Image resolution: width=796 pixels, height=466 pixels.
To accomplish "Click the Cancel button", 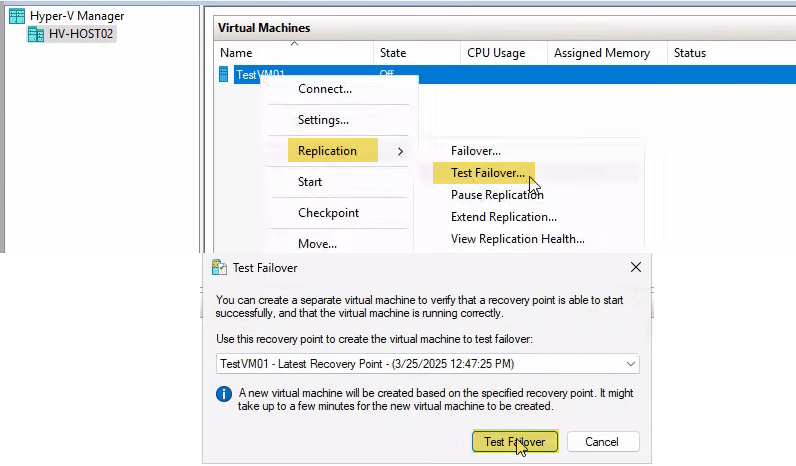I will (x=603, y=442).
